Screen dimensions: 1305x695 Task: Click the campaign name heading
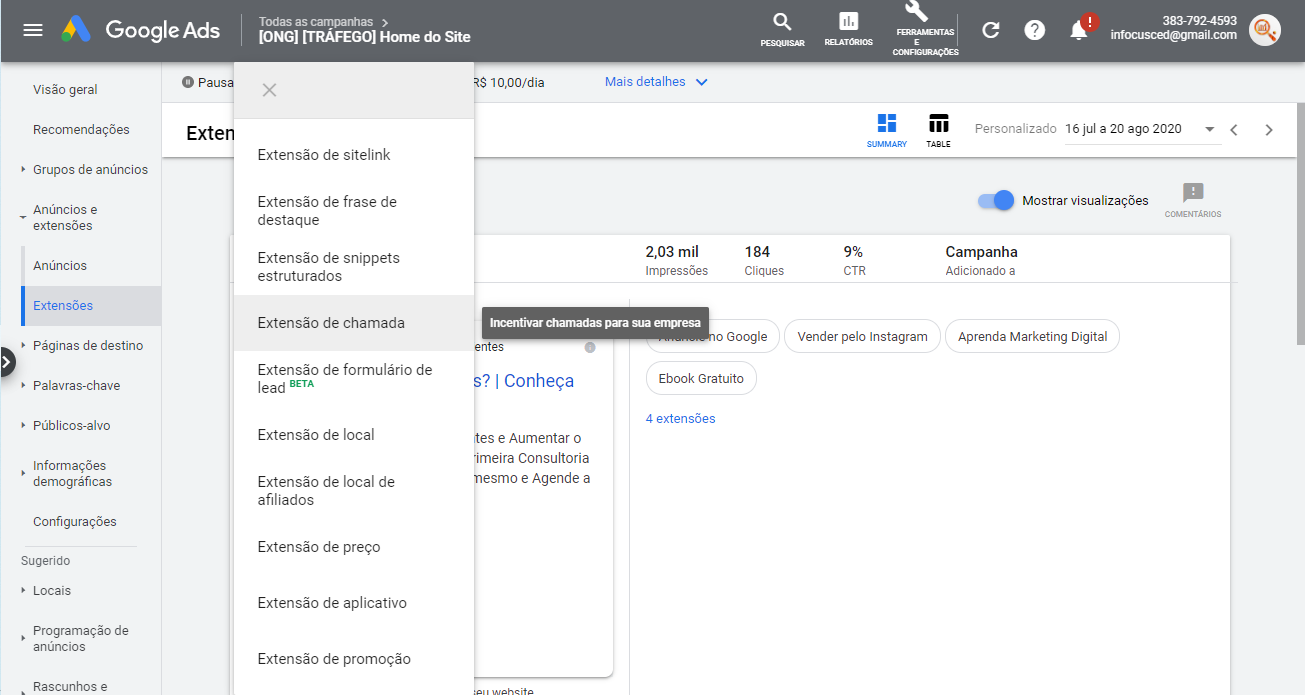click(x=364, y=37)
